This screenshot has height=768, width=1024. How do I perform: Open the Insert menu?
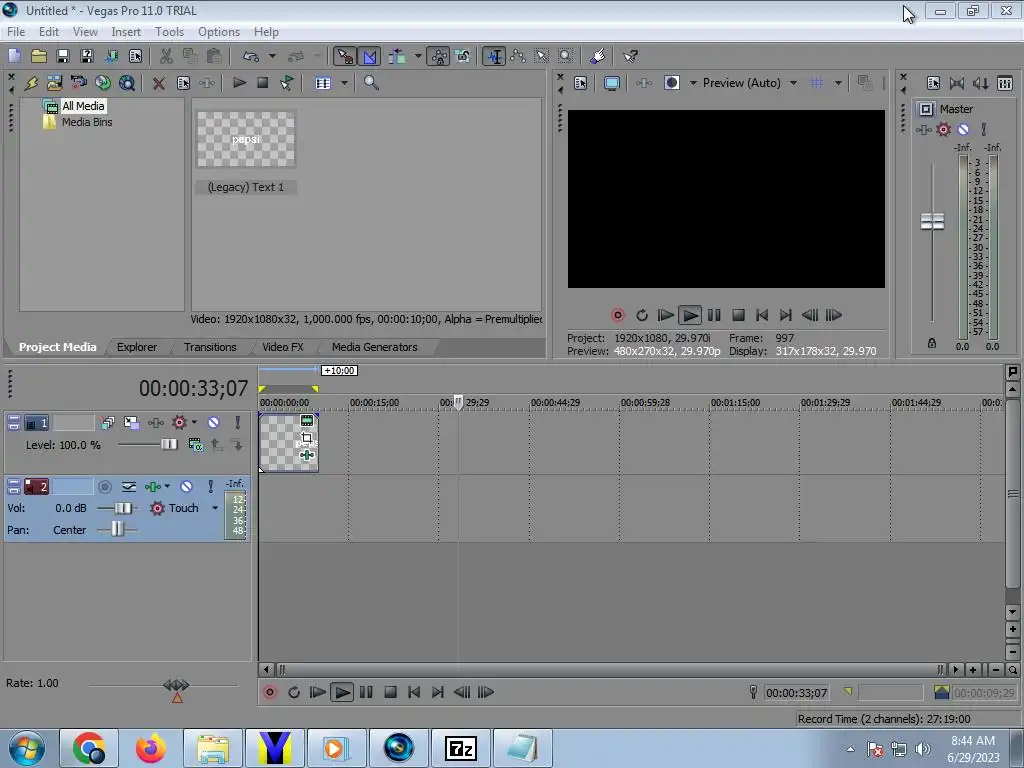(126, 31)
